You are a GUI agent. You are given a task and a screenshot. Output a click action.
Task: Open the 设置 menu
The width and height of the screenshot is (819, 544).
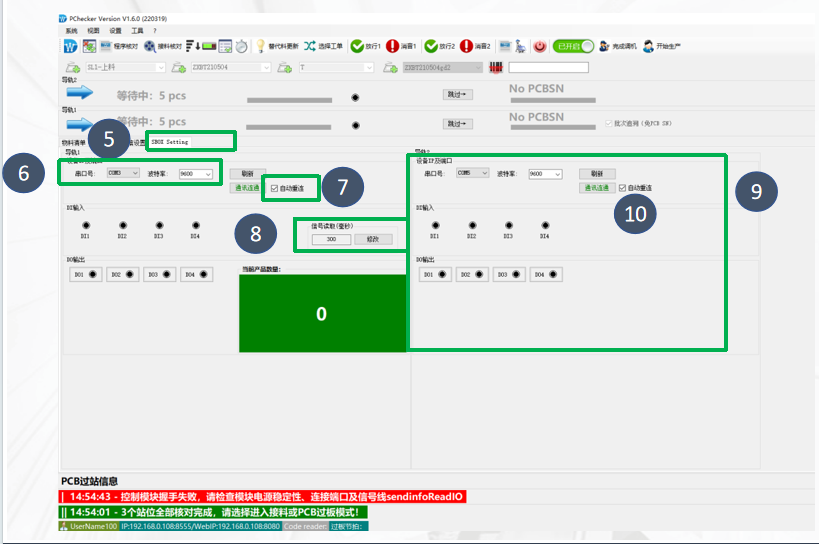[115, 31]
